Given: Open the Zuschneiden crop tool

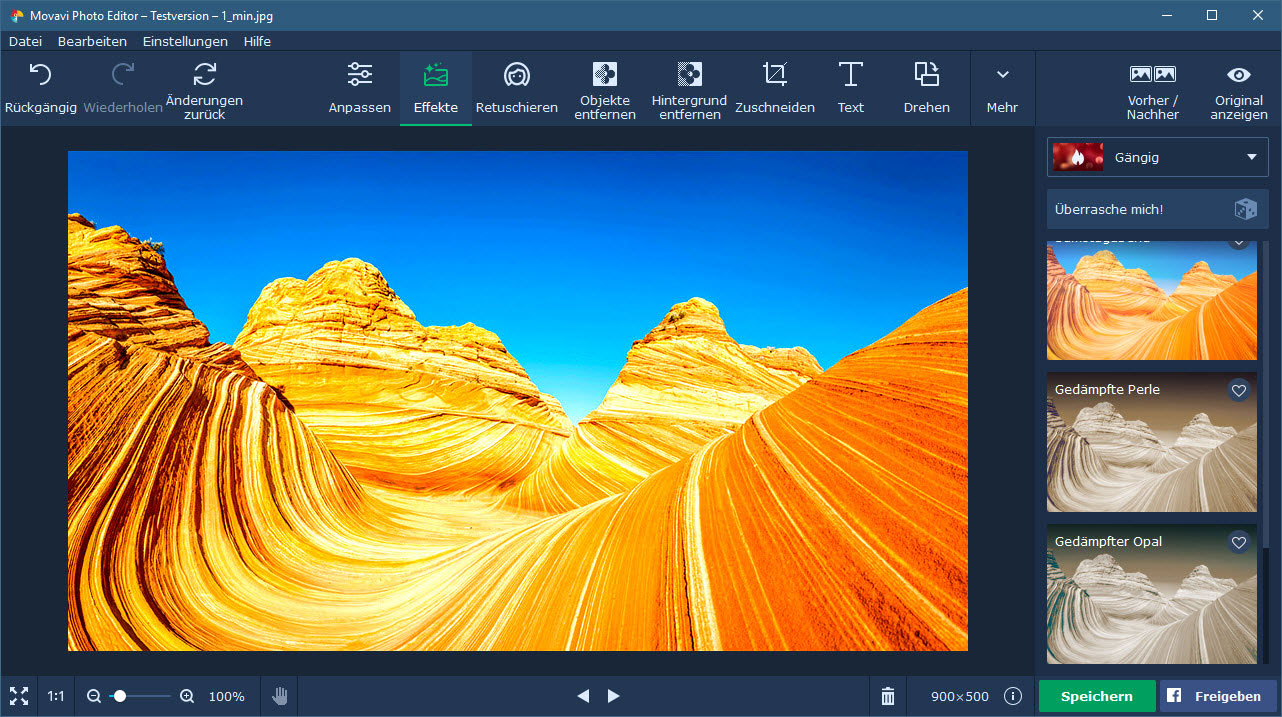Looking at the screenshot, I should point(775,88).
